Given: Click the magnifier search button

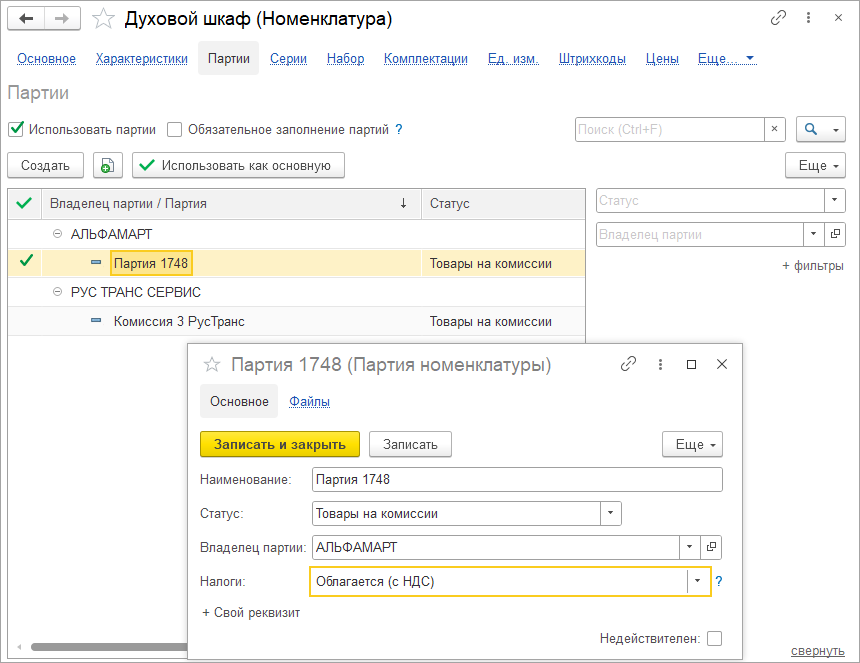Looking at the screenshot, I should point(811,129).
